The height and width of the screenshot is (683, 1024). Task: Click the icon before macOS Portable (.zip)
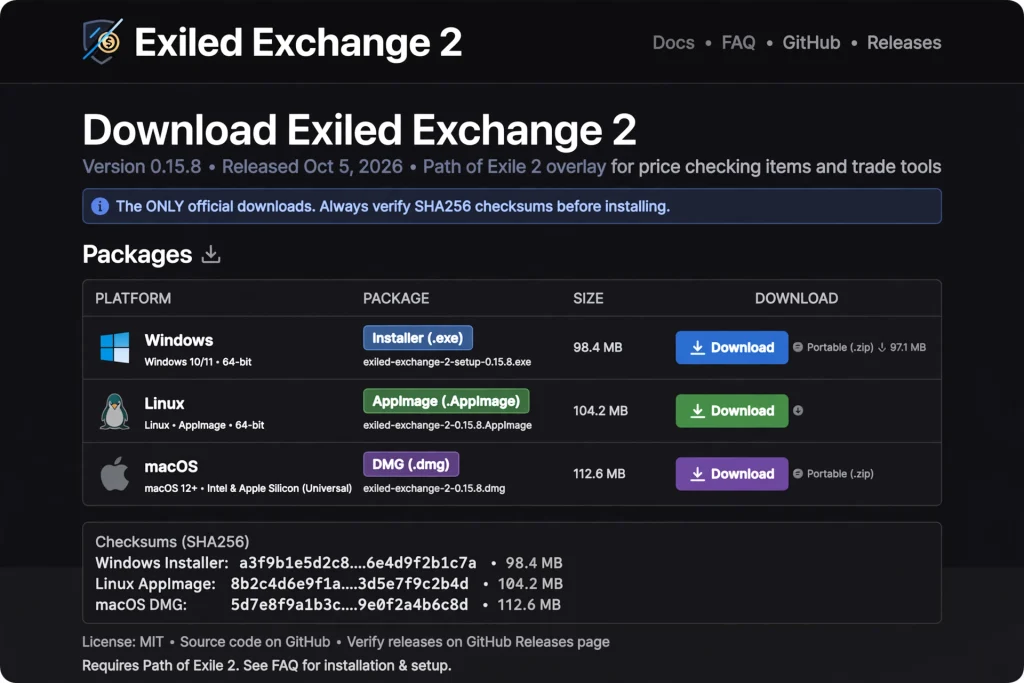[x=798, y=474]
